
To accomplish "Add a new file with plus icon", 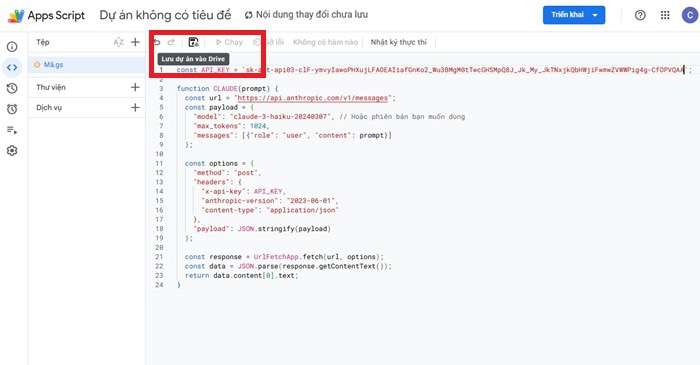I will [x=135, y=42].
